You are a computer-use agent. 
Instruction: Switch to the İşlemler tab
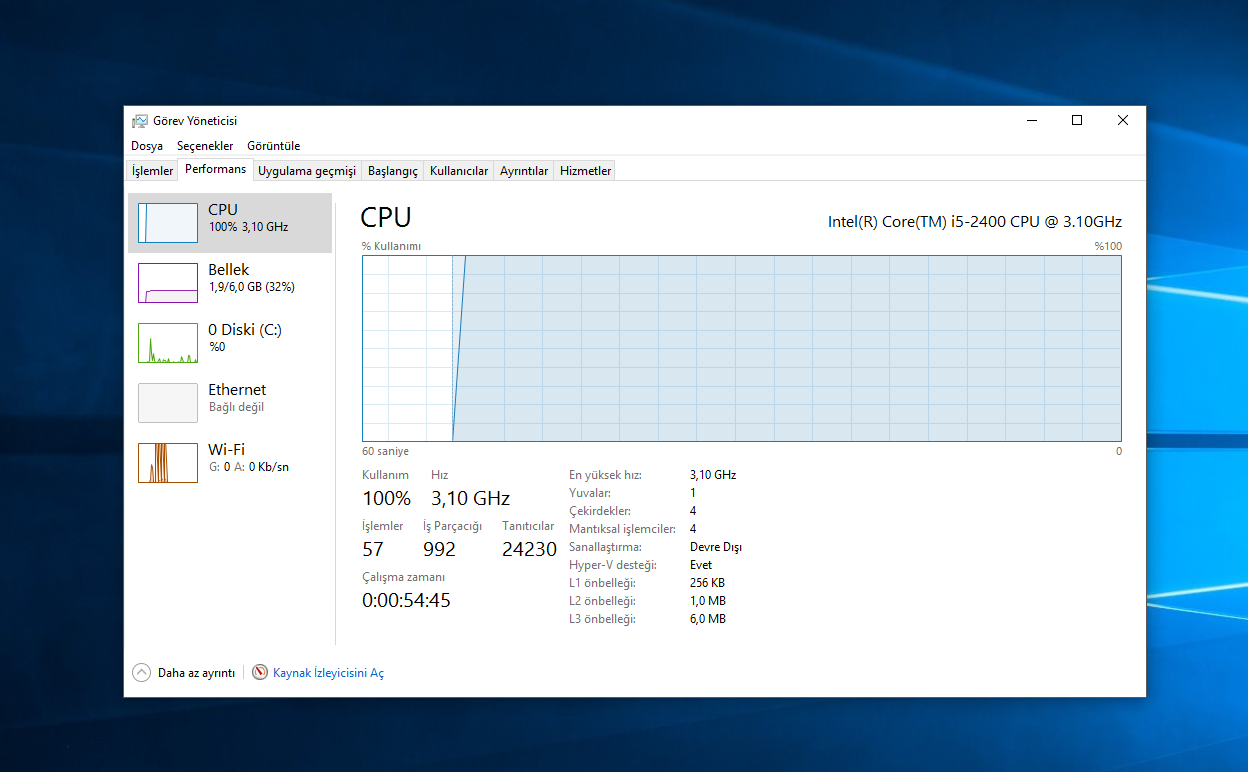[x=153, y=171]
